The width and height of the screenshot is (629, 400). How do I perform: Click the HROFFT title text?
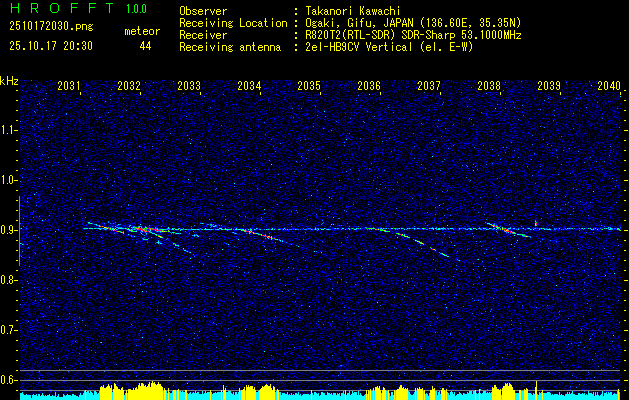tap(62, 8)
